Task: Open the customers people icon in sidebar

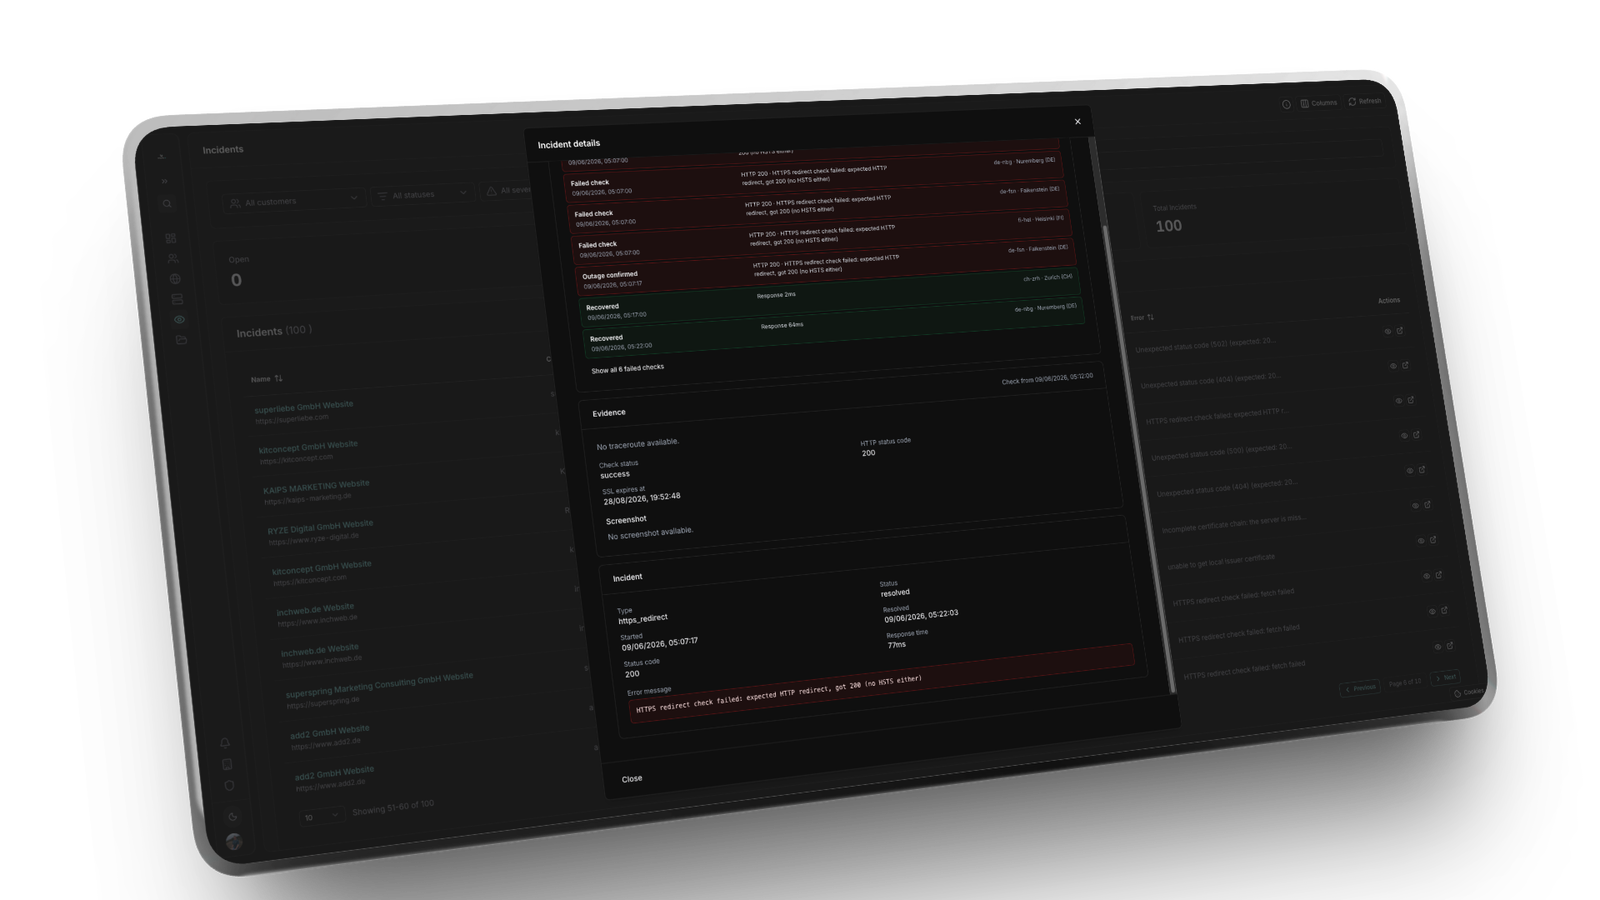Action: (x=173, y=258)
